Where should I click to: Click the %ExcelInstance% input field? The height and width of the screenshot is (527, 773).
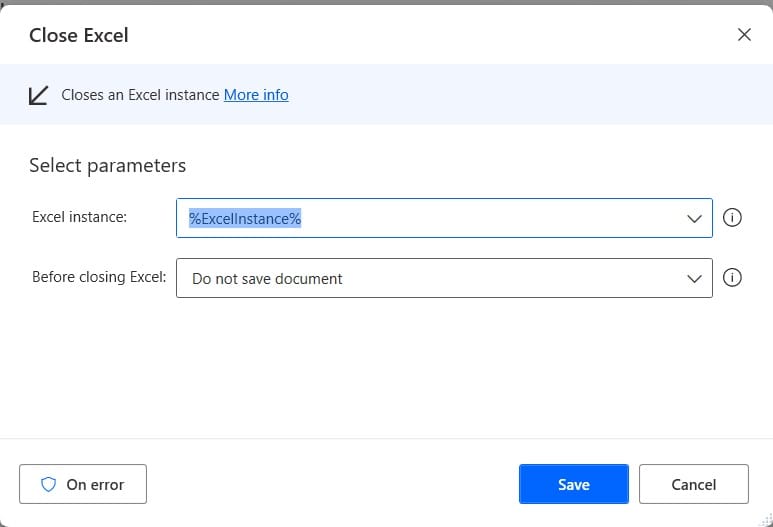(x=444, y=218)
